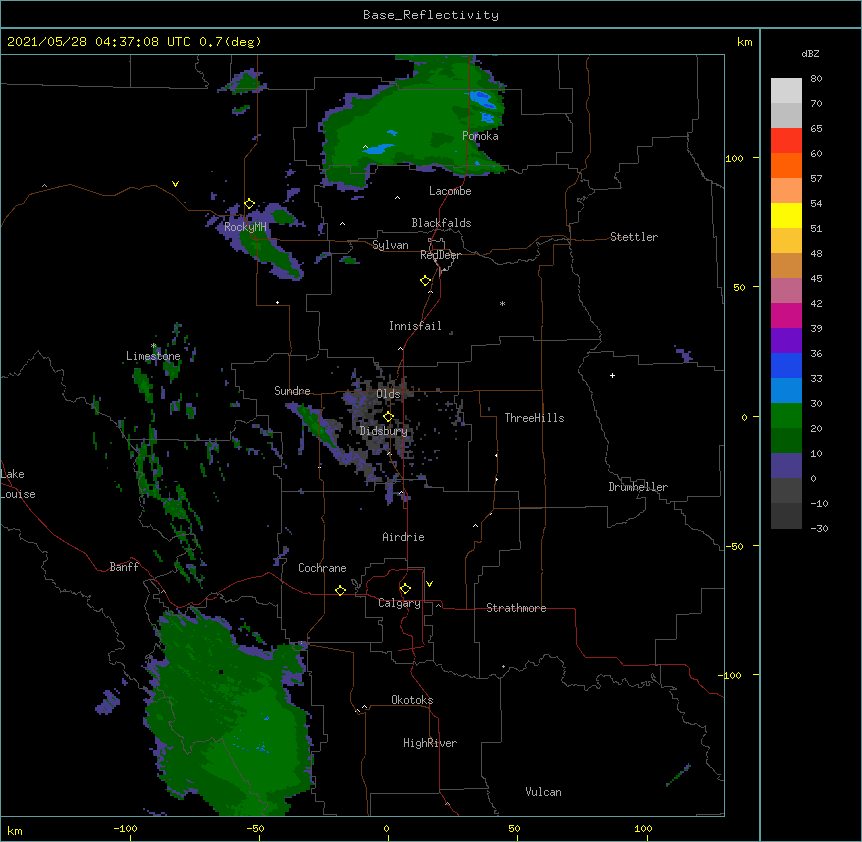Click the km unit label beside the timestamp row
Viewport: 862px width, 842px height.
click(x=744, y=42)
